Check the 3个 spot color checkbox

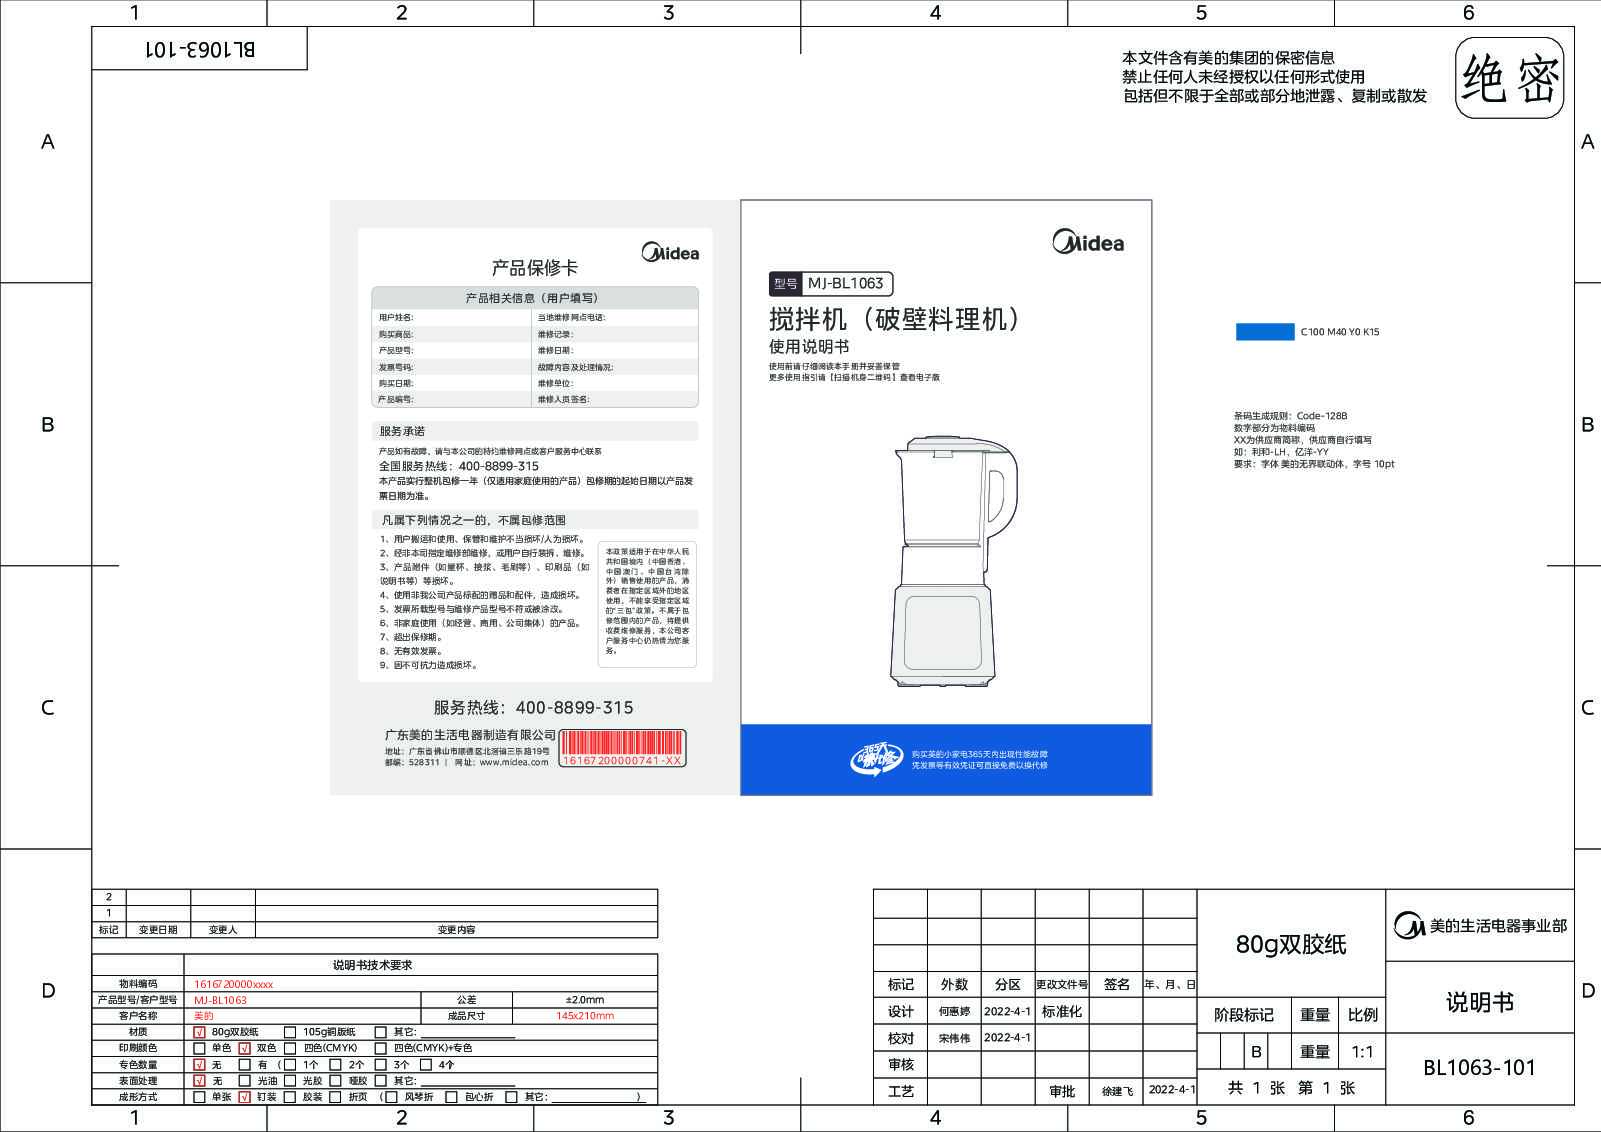click(381, 1065)
